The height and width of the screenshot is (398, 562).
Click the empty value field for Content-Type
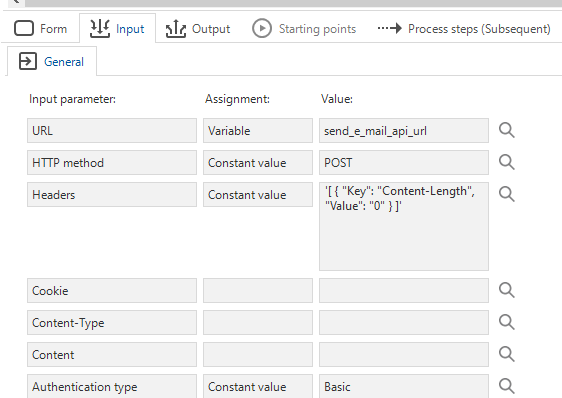coord(404,322)
